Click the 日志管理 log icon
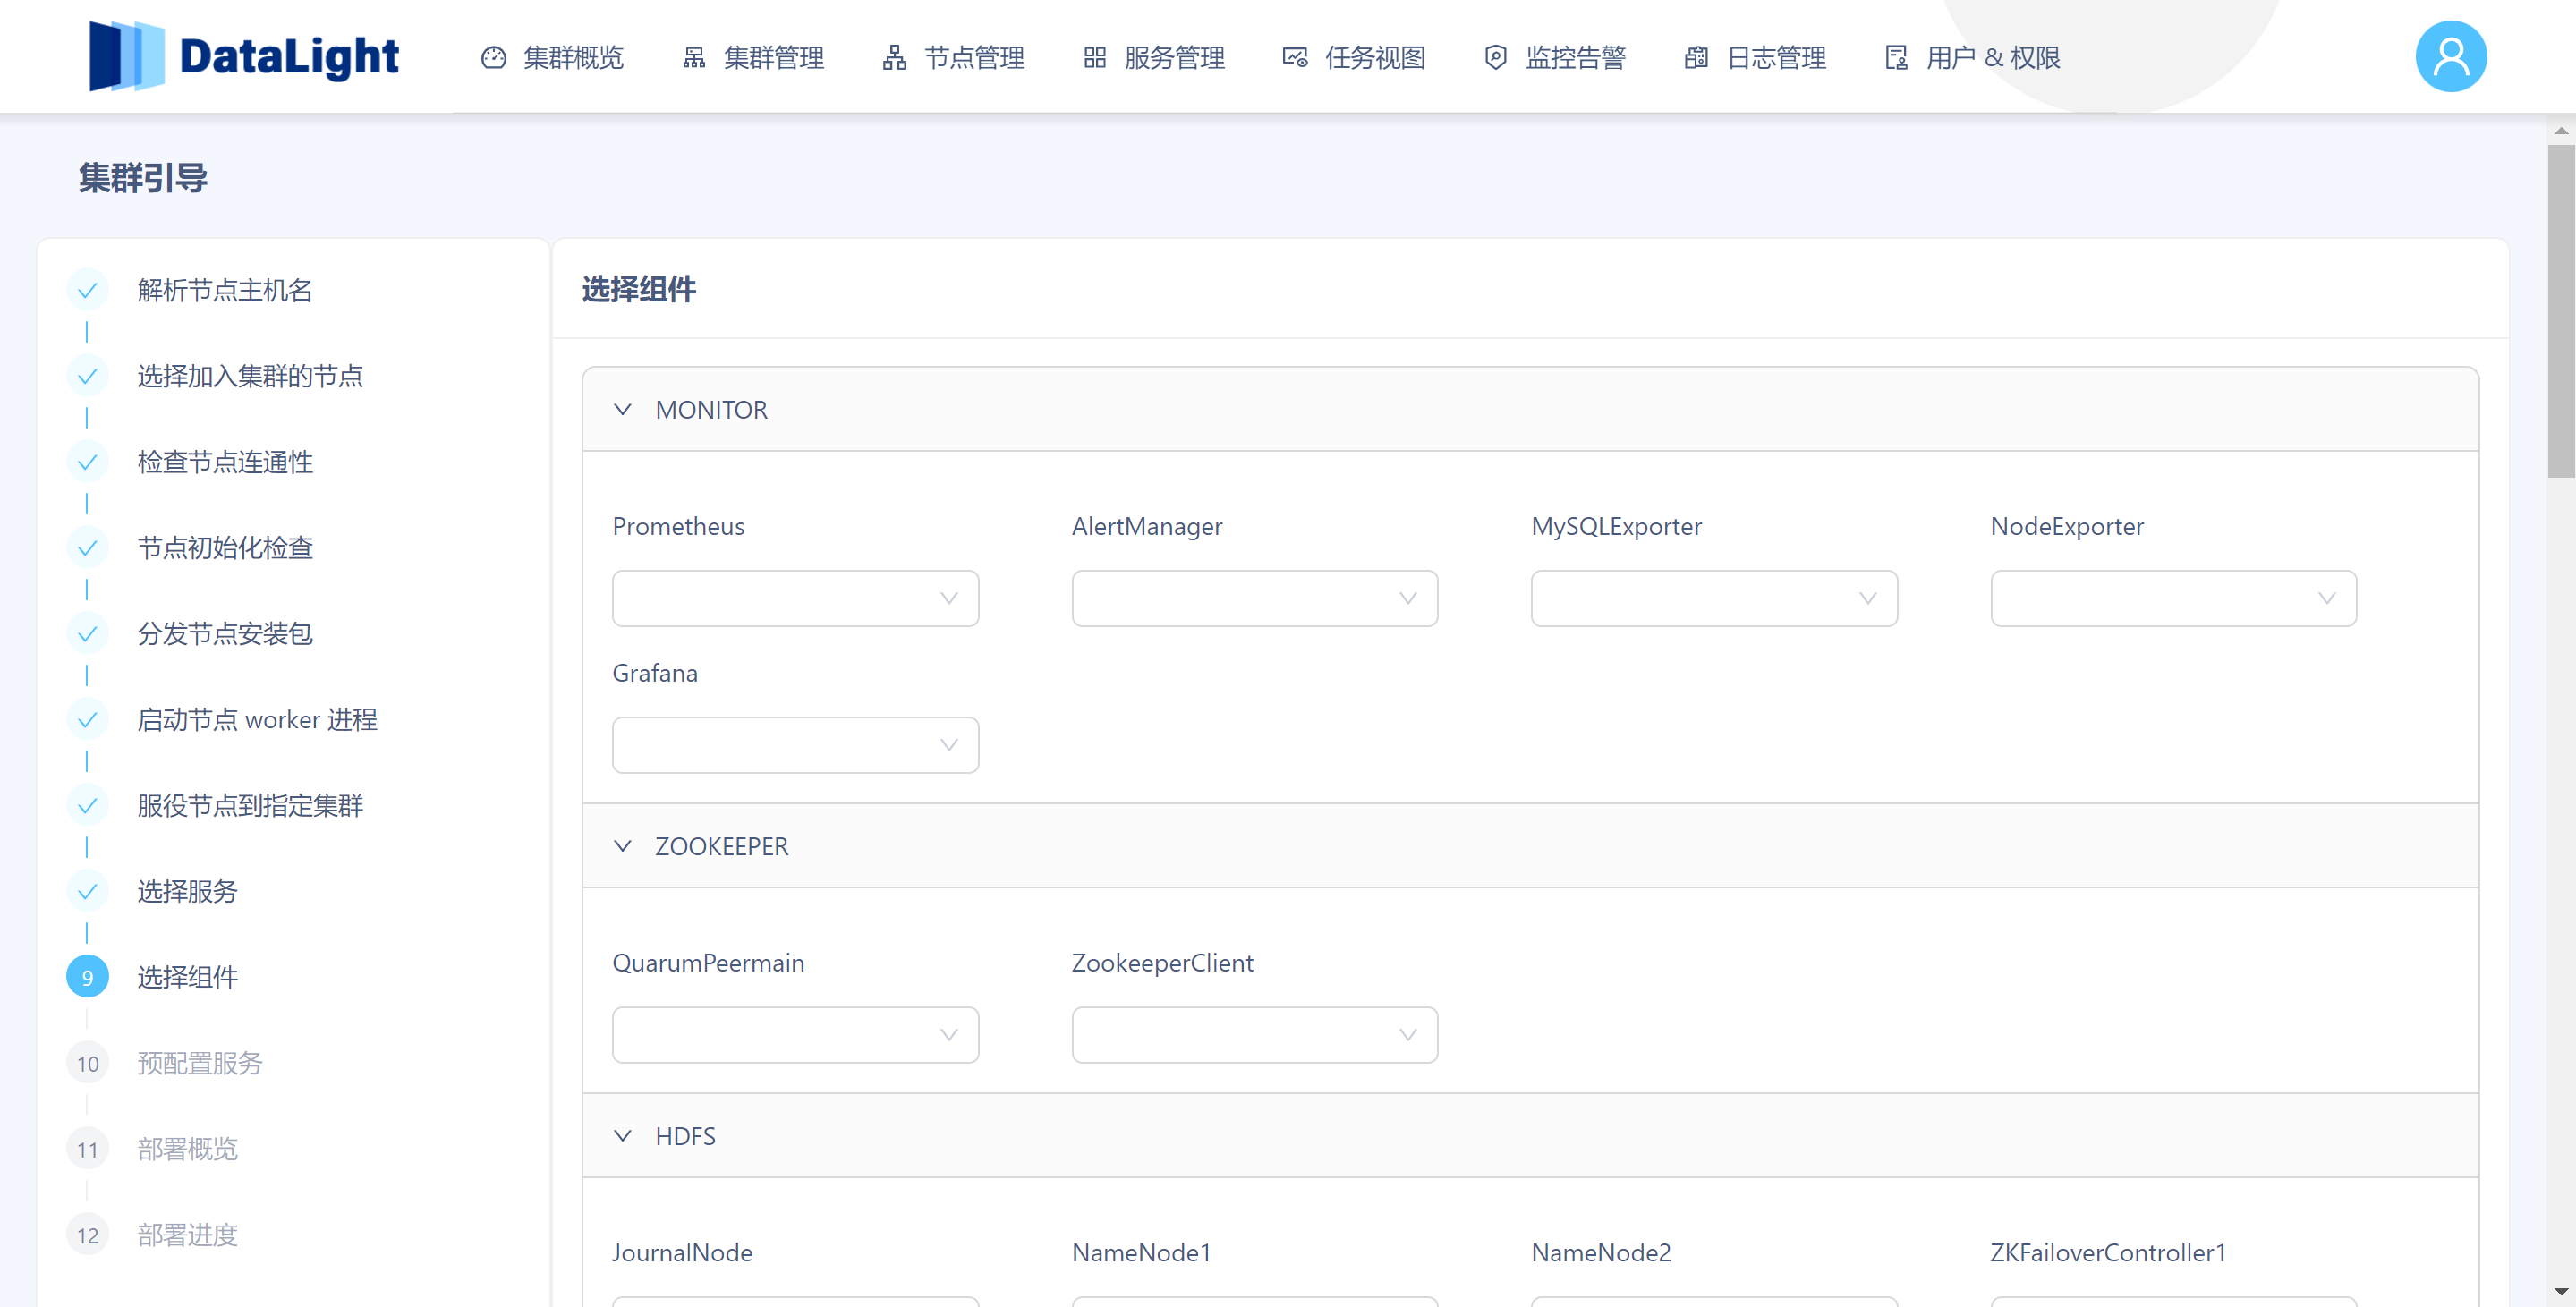 pos(1696,58)
